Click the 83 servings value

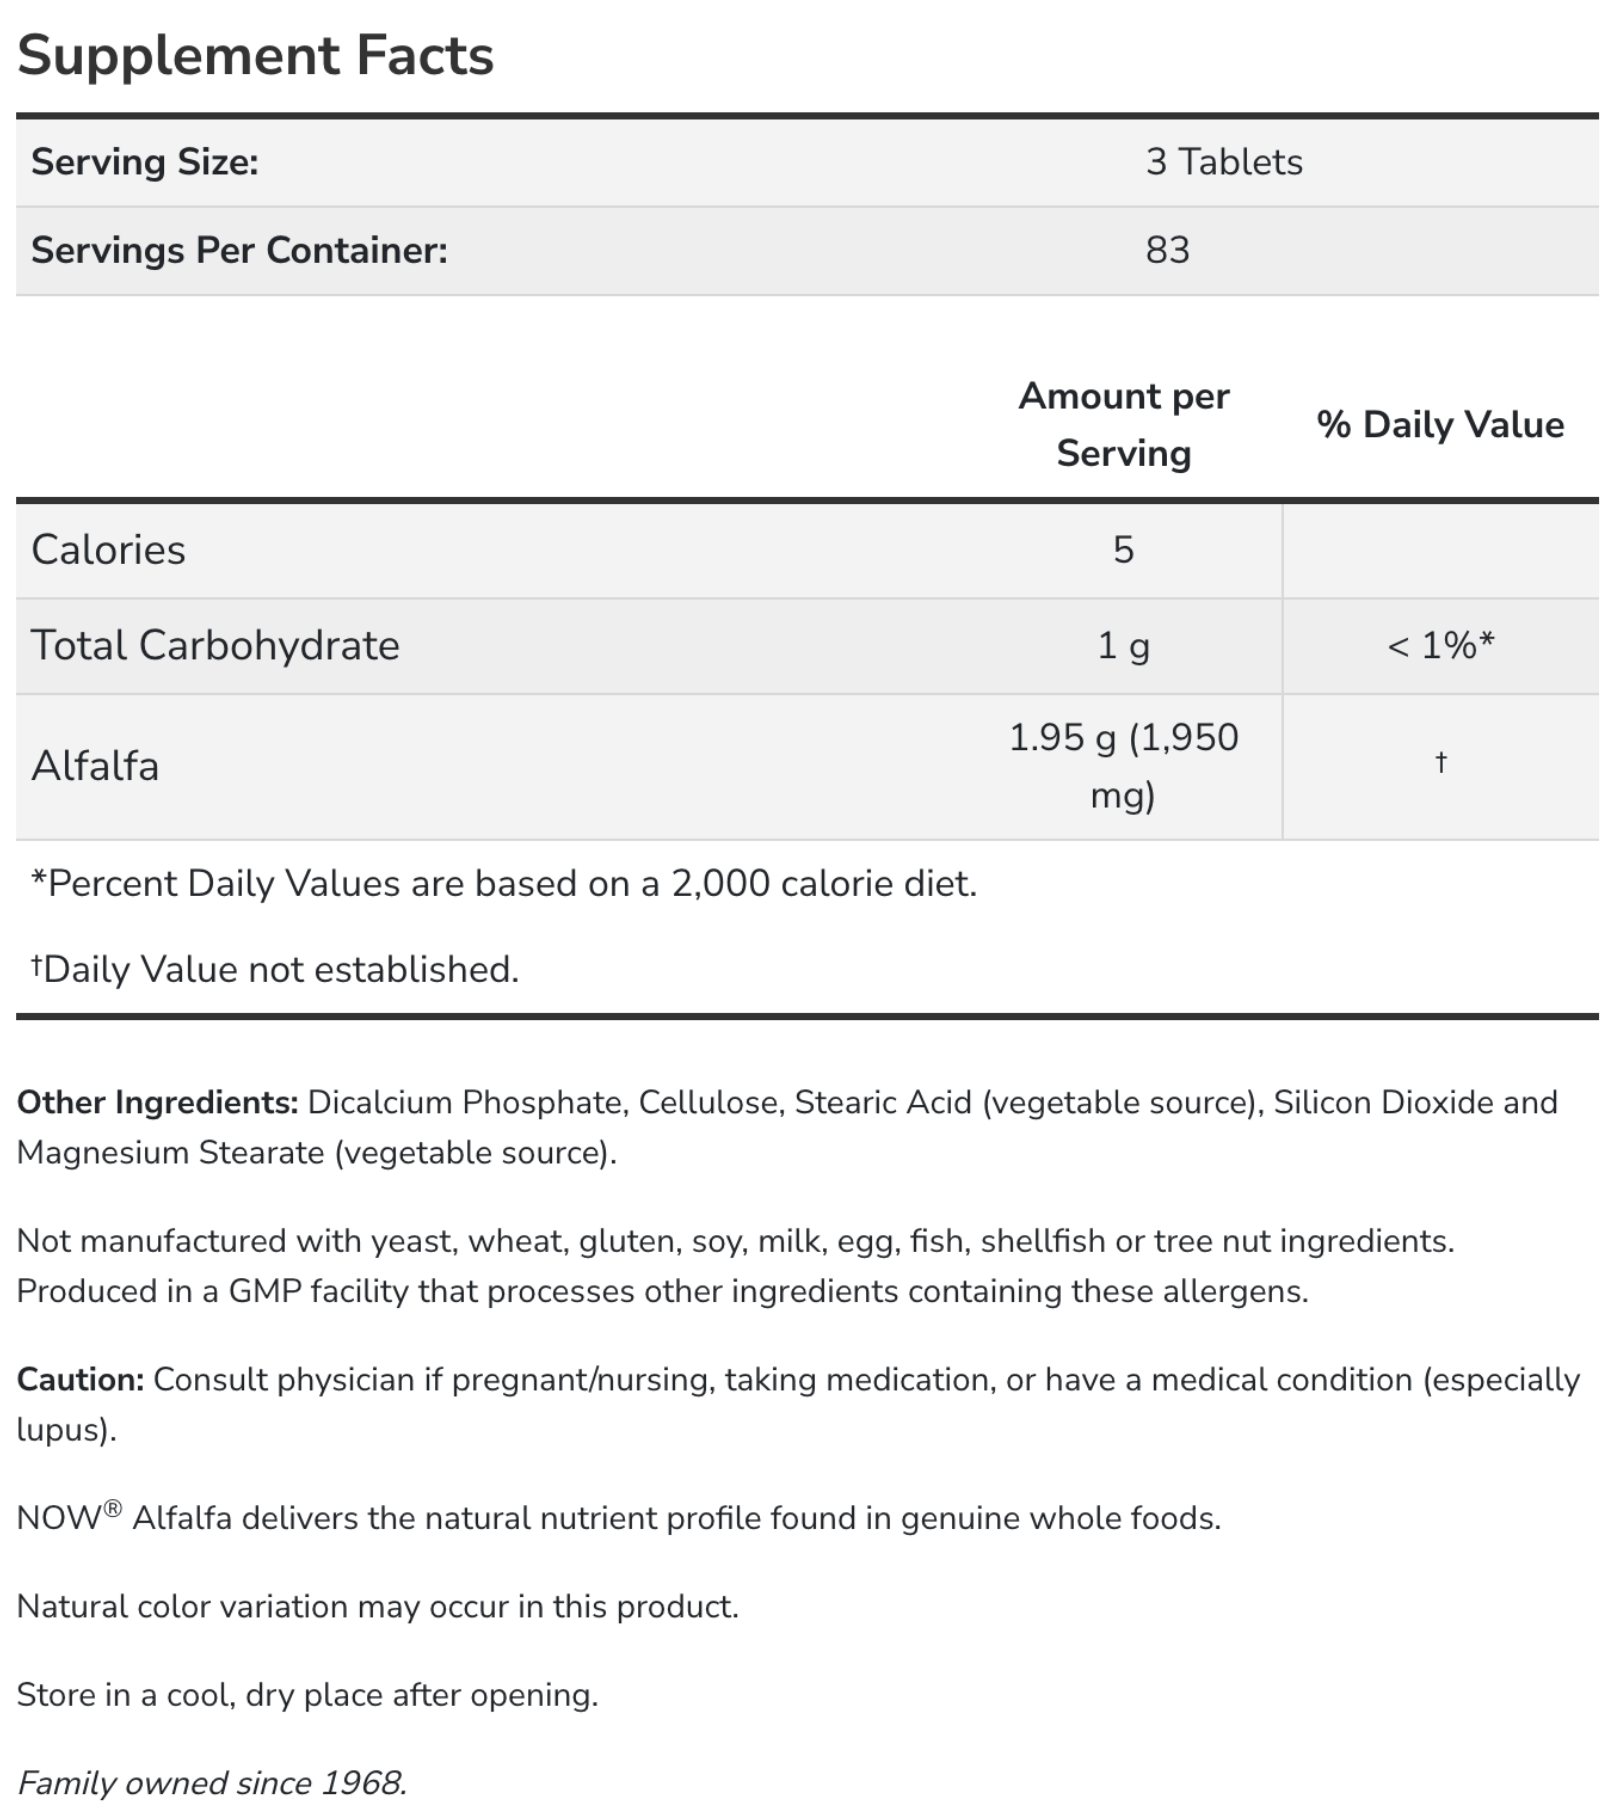click(x=1167, y=250)
